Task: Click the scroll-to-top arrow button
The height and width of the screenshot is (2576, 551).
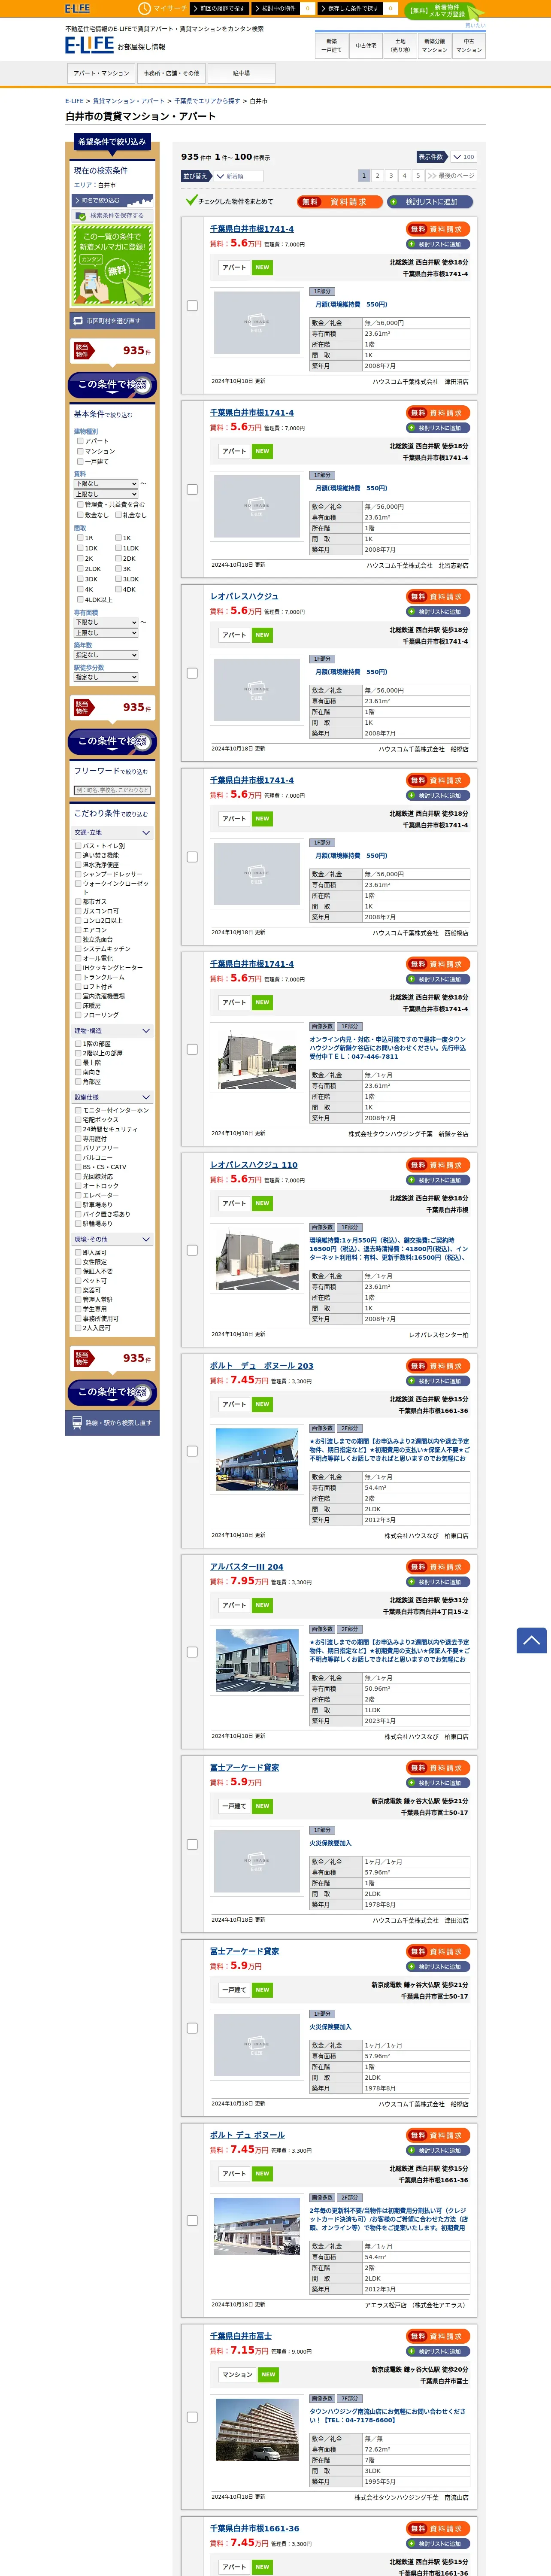Action: click(531, 1640)
